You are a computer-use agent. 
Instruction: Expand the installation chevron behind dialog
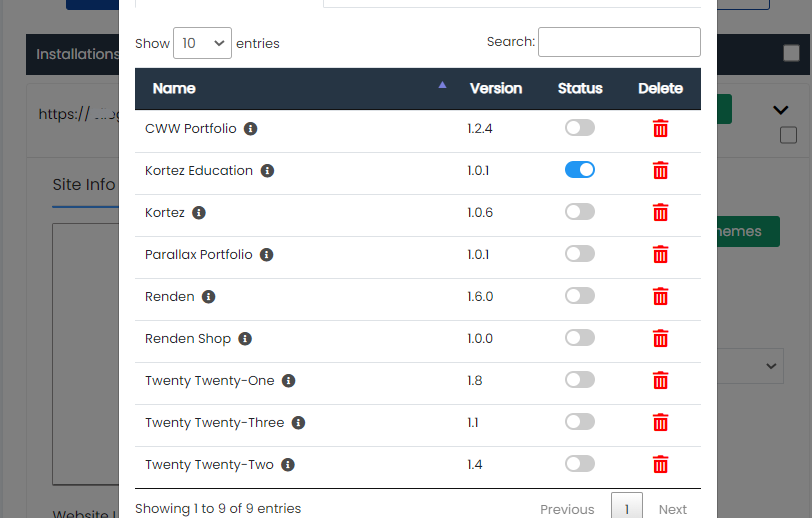(x=780, y=110)
